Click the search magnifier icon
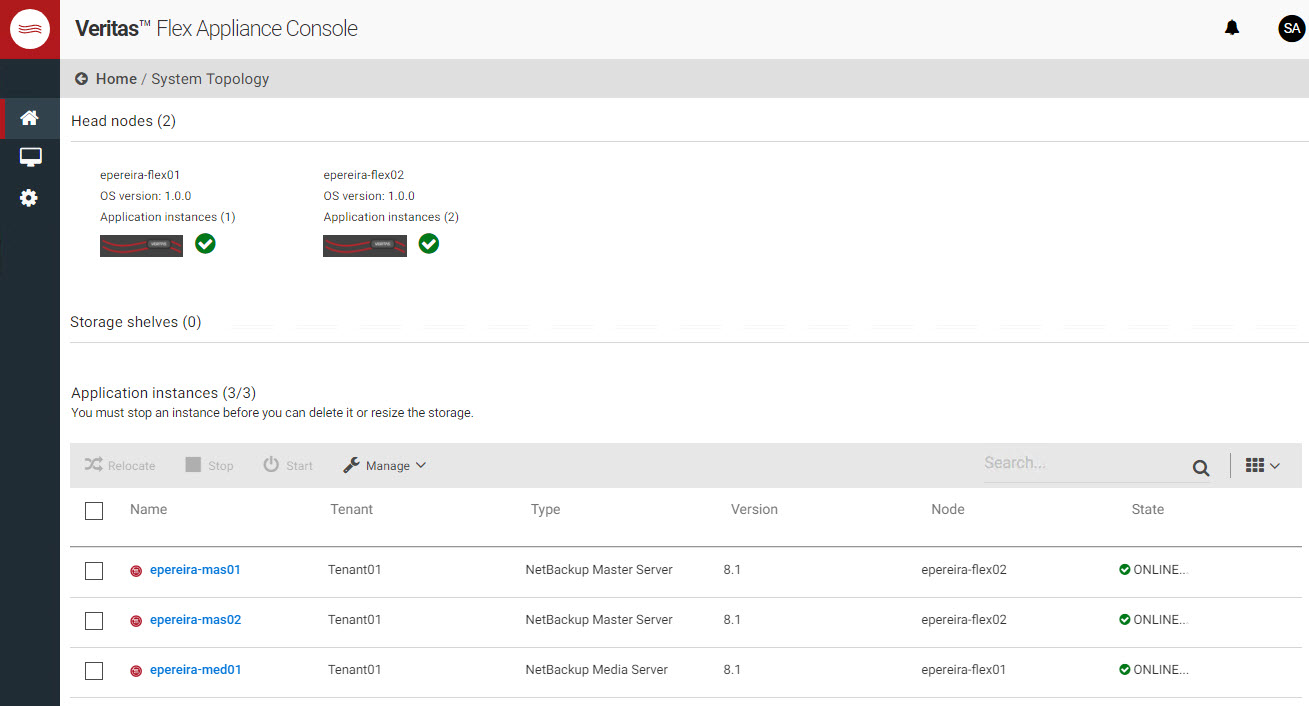The height and width of the screenshot is (706, 1309). pos(1200,468)
